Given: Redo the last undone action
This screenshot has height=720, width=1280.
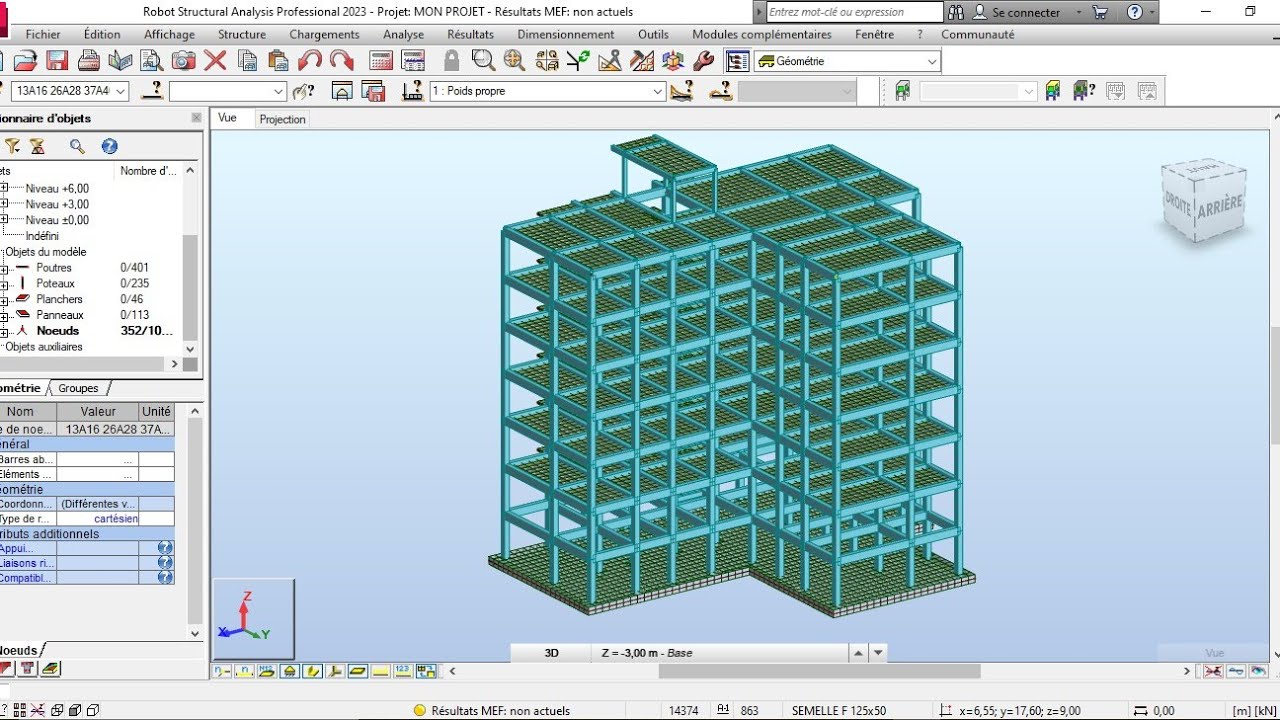Looking at the screenshot, I should (341, 60).
